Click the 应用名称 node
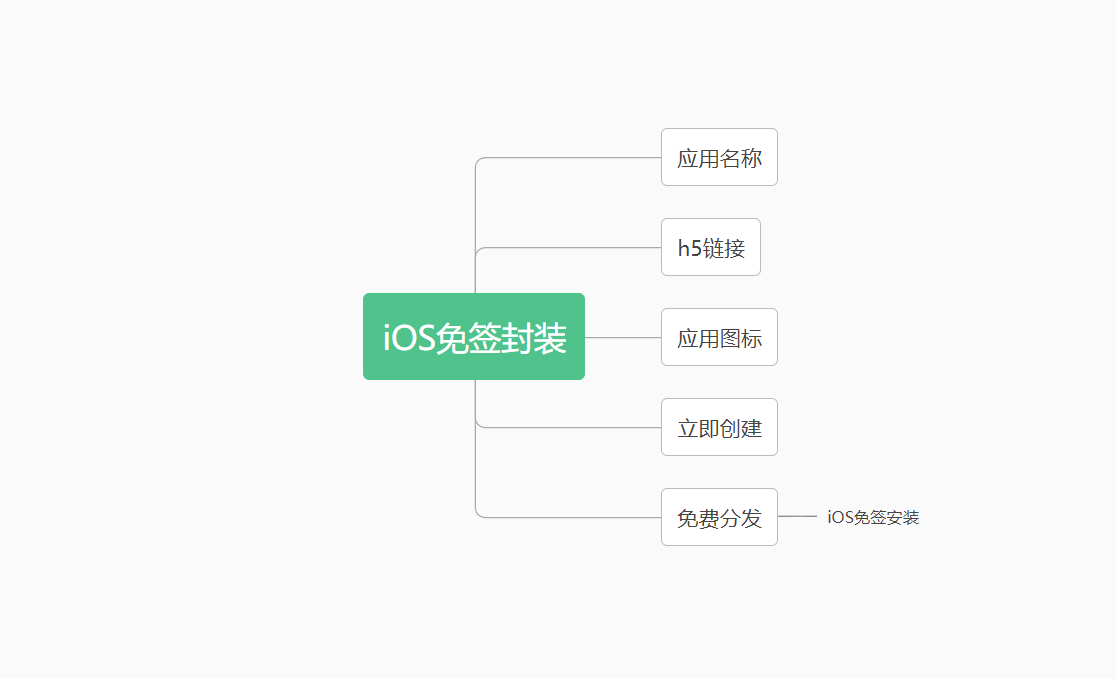Viewport: 1116px width, 679px height. pyautogui.click(x=719, y=157)
